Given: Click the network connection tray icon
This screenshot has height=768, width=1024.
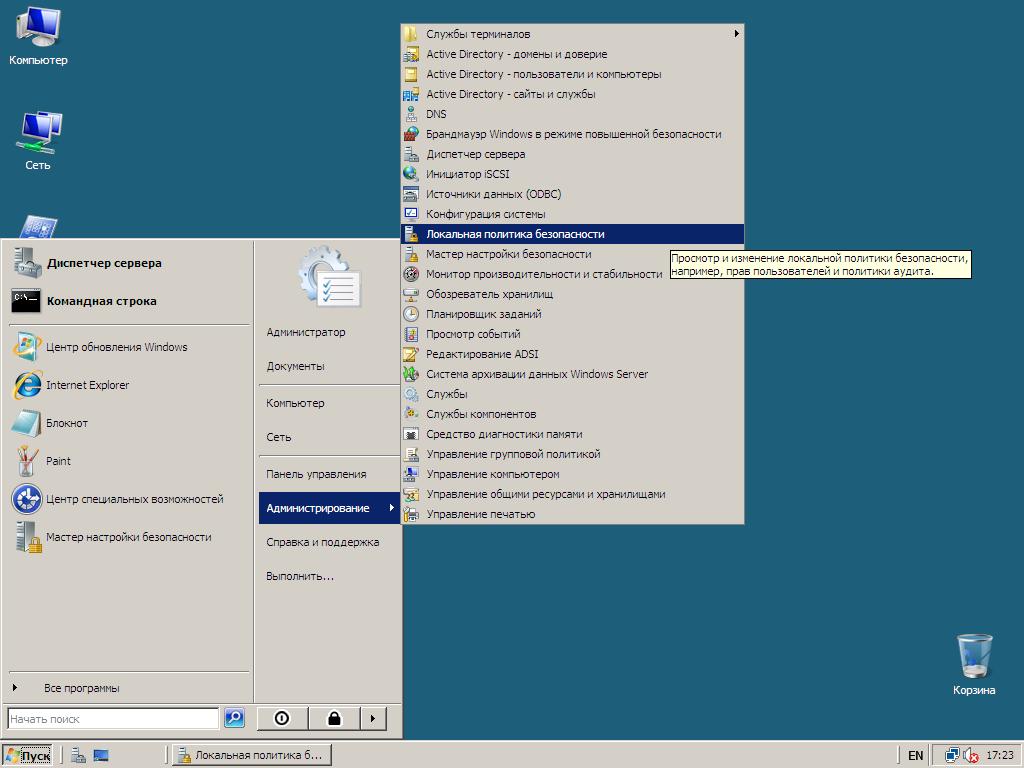Looking at the screenshot, I should [x=952, y=756].
